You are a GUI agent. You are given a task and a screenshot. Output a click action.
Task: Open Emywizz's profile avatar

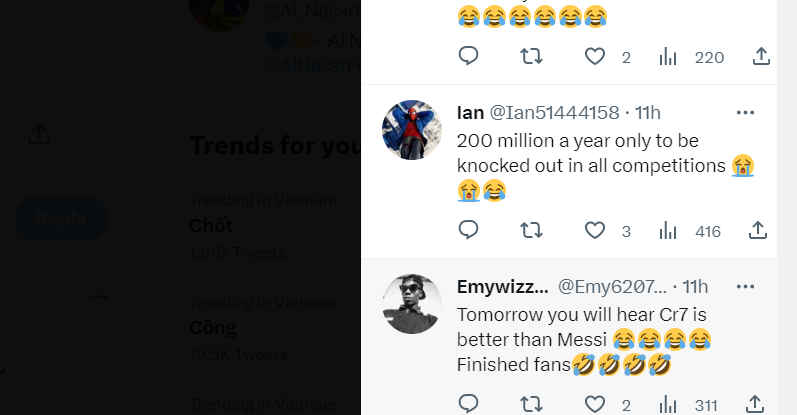tap(412, 304)
